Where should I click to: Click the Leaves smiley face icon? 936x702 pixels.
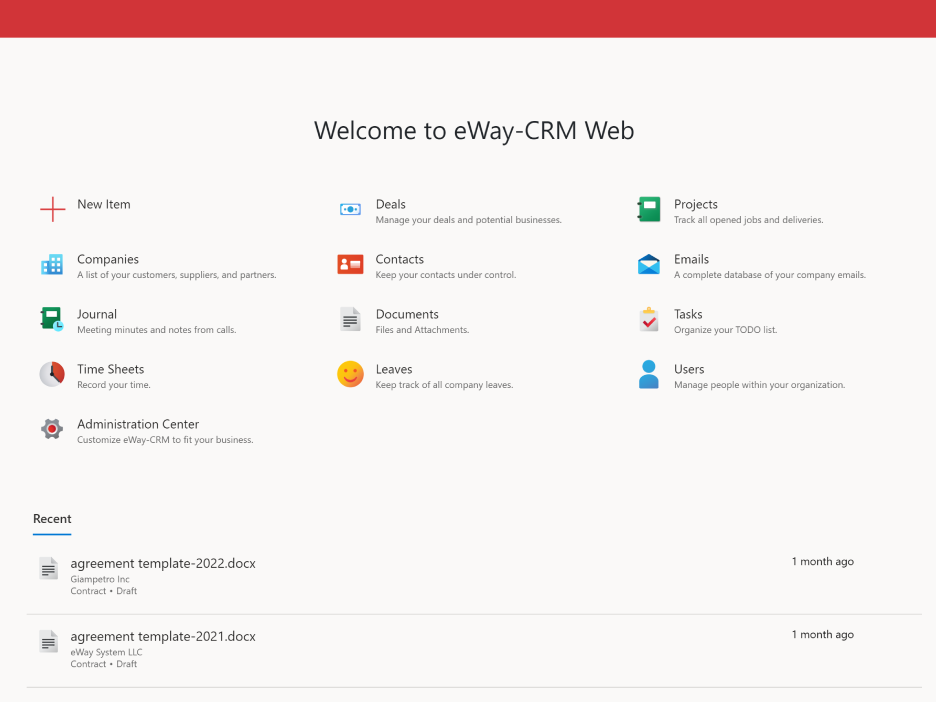click(x=350, y=374)
